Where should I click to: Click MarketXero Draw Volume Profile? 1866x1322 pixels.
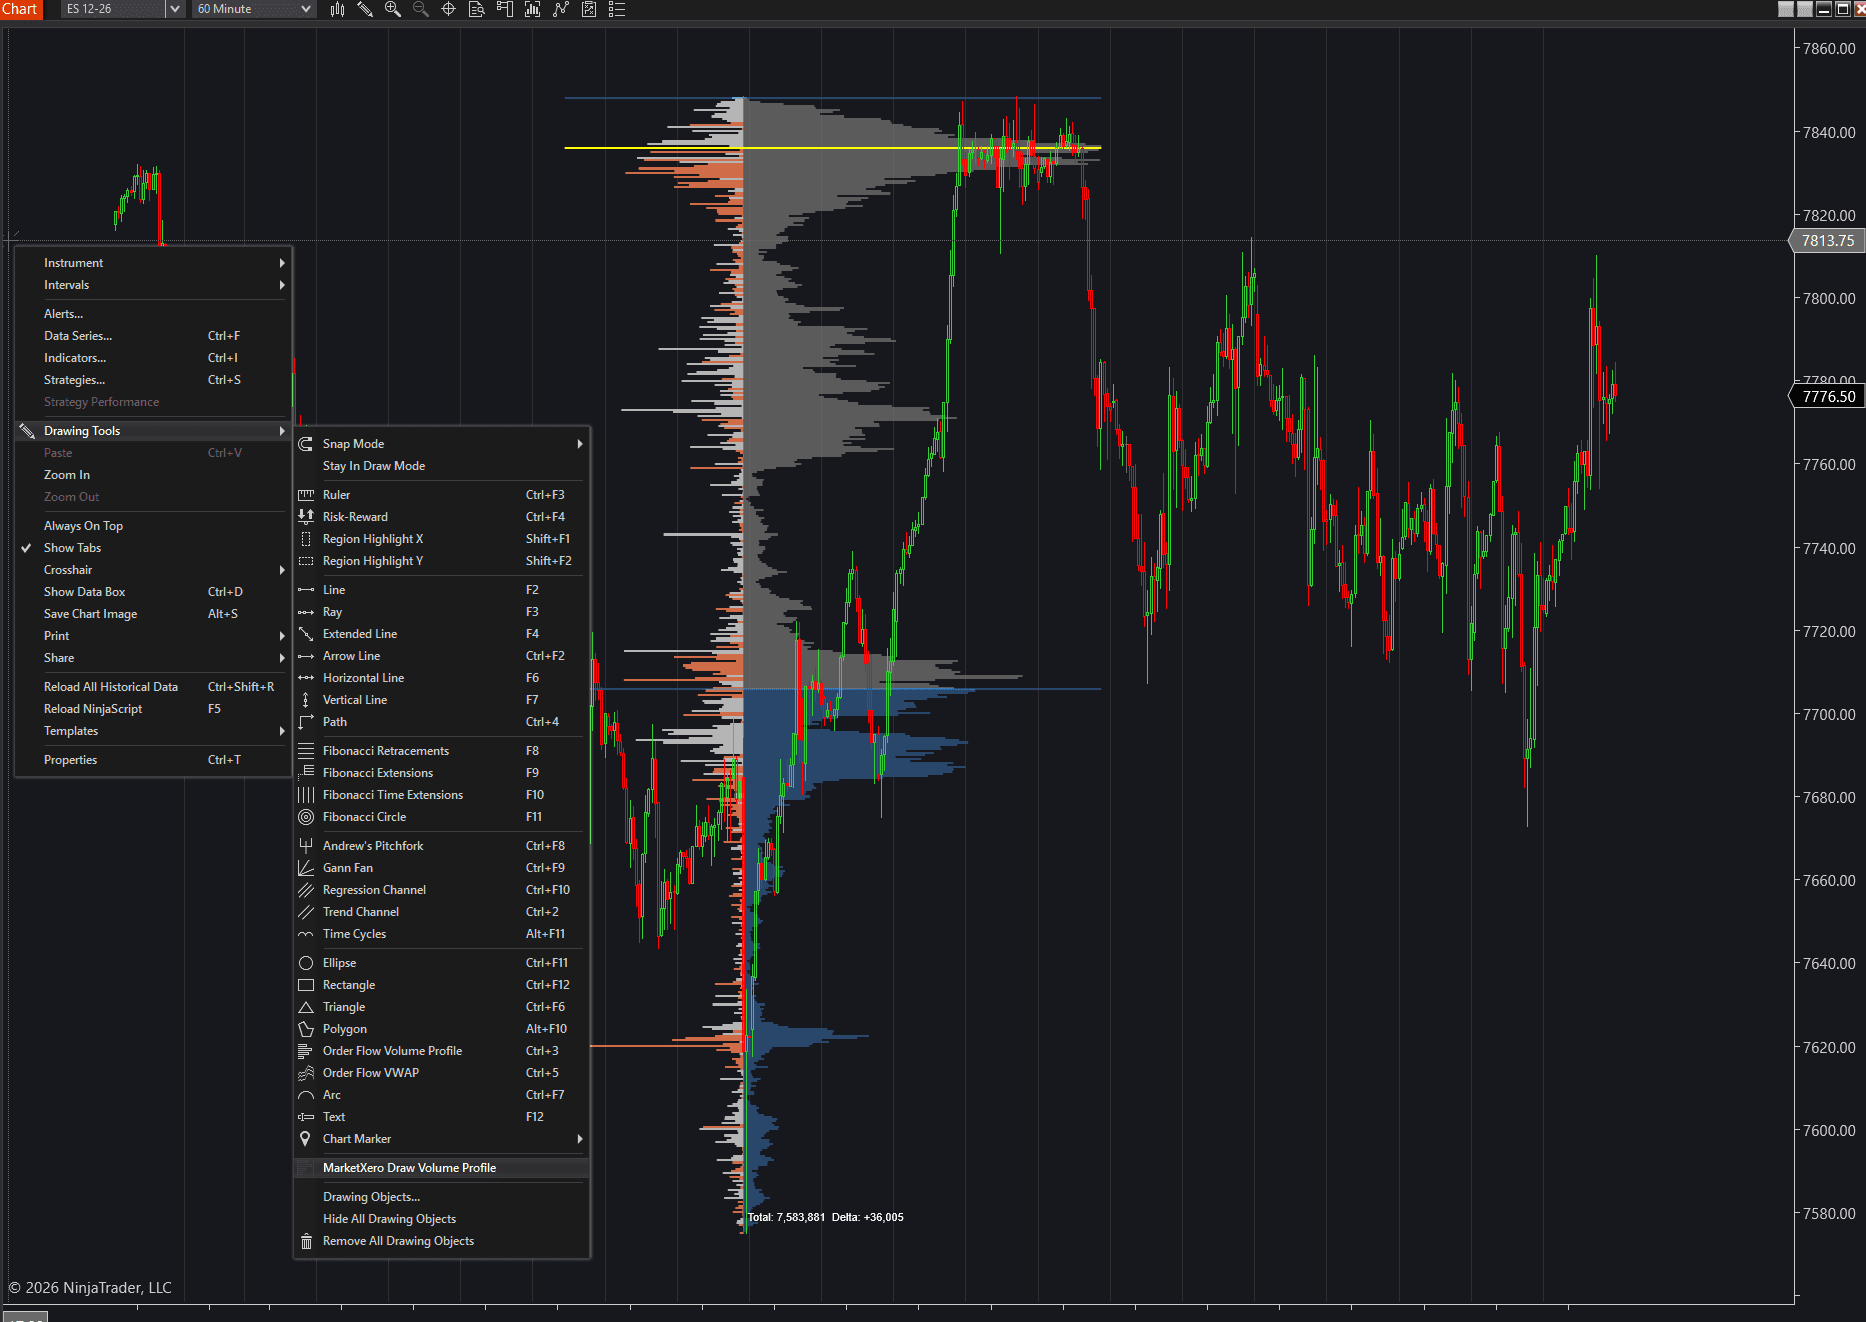click(x=441, y=1168)
